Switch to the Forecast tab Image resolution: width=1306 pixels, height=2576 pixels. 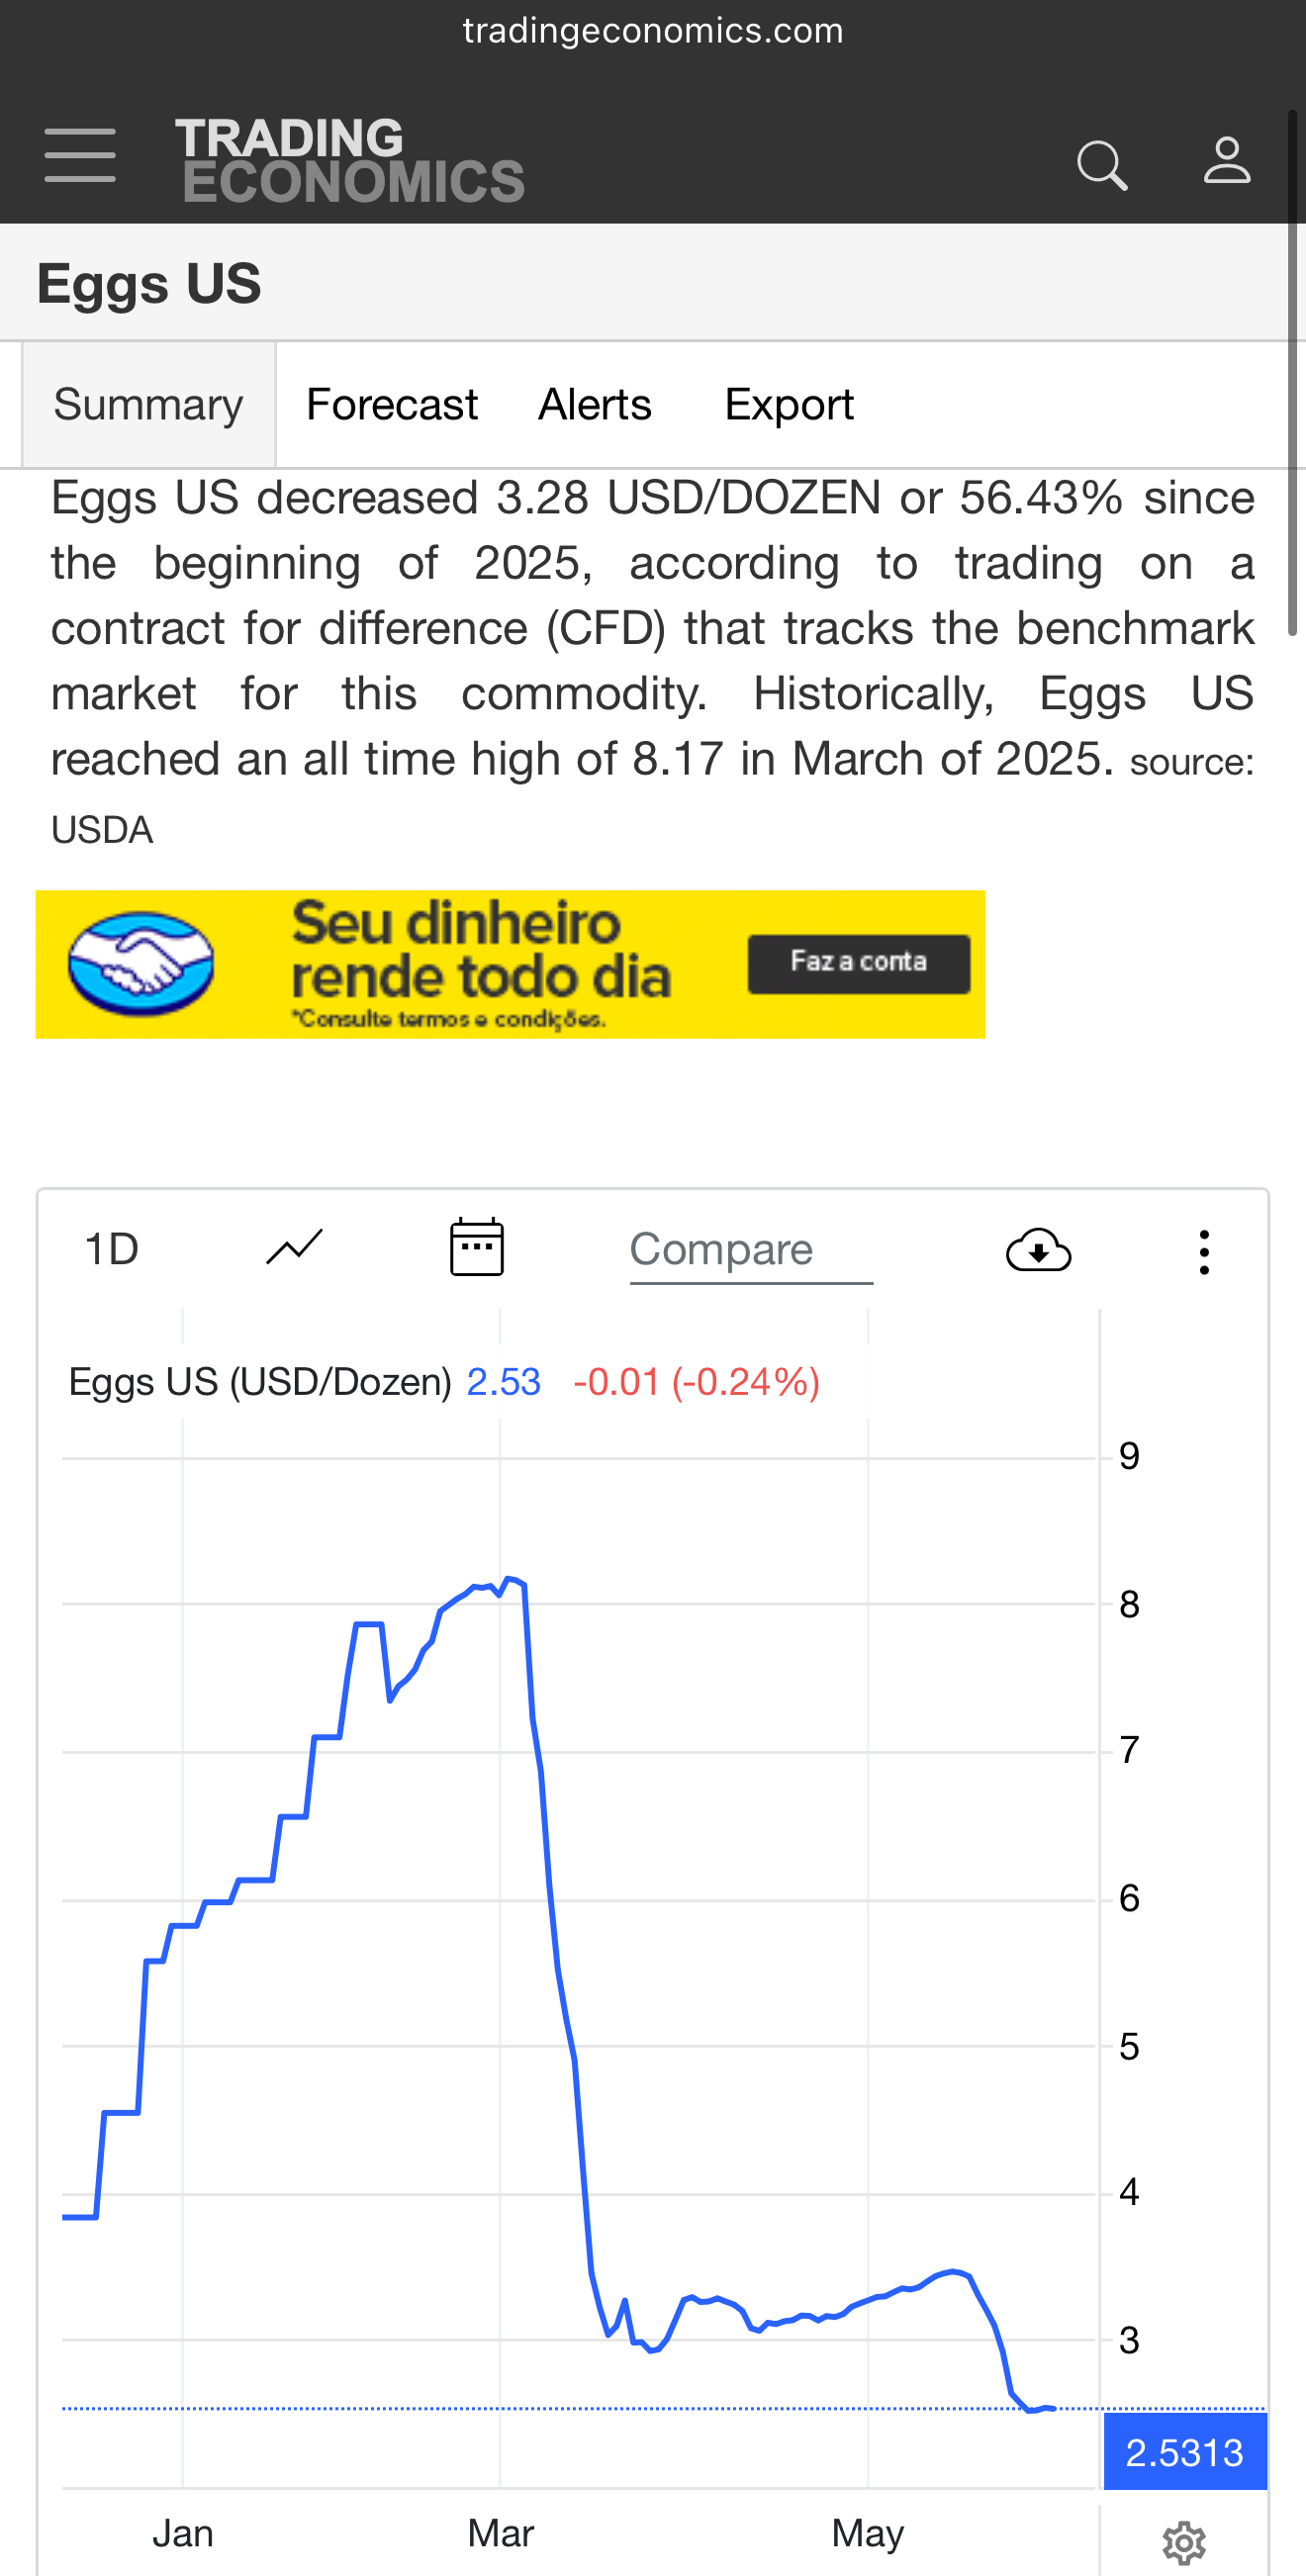click(391, 405)
